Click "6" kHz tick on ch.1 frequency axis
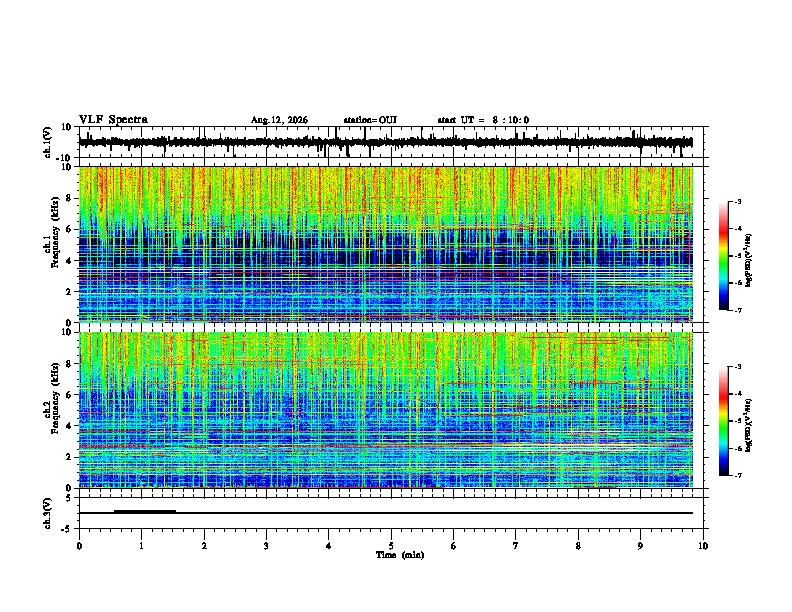This screenshot has height=612, width=792. tap(70, 229)
